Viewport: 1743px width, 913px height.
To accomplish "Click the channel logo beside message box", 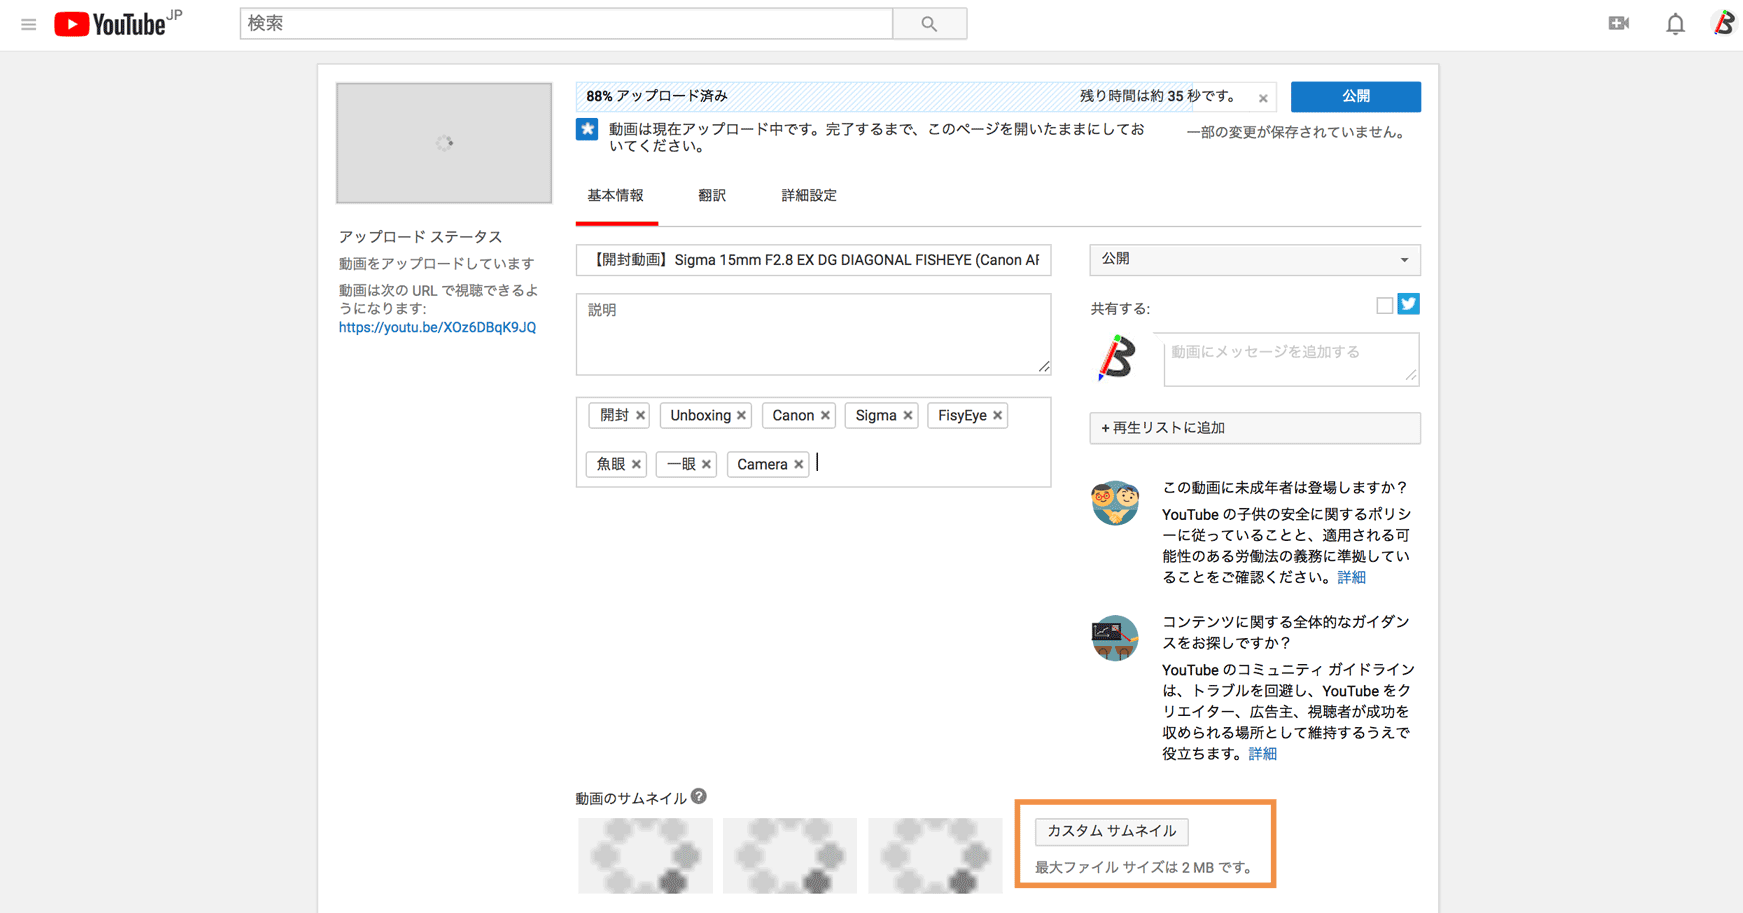I will (x=1116, y=358).
